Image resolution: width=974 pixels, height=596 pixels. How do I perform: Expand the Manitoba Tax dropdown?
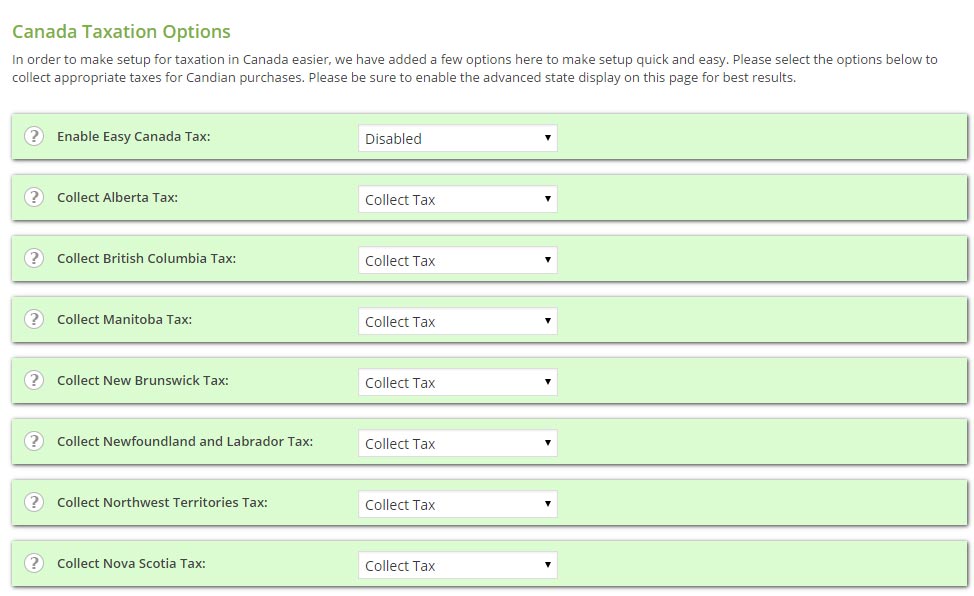[x=457, y=321]
